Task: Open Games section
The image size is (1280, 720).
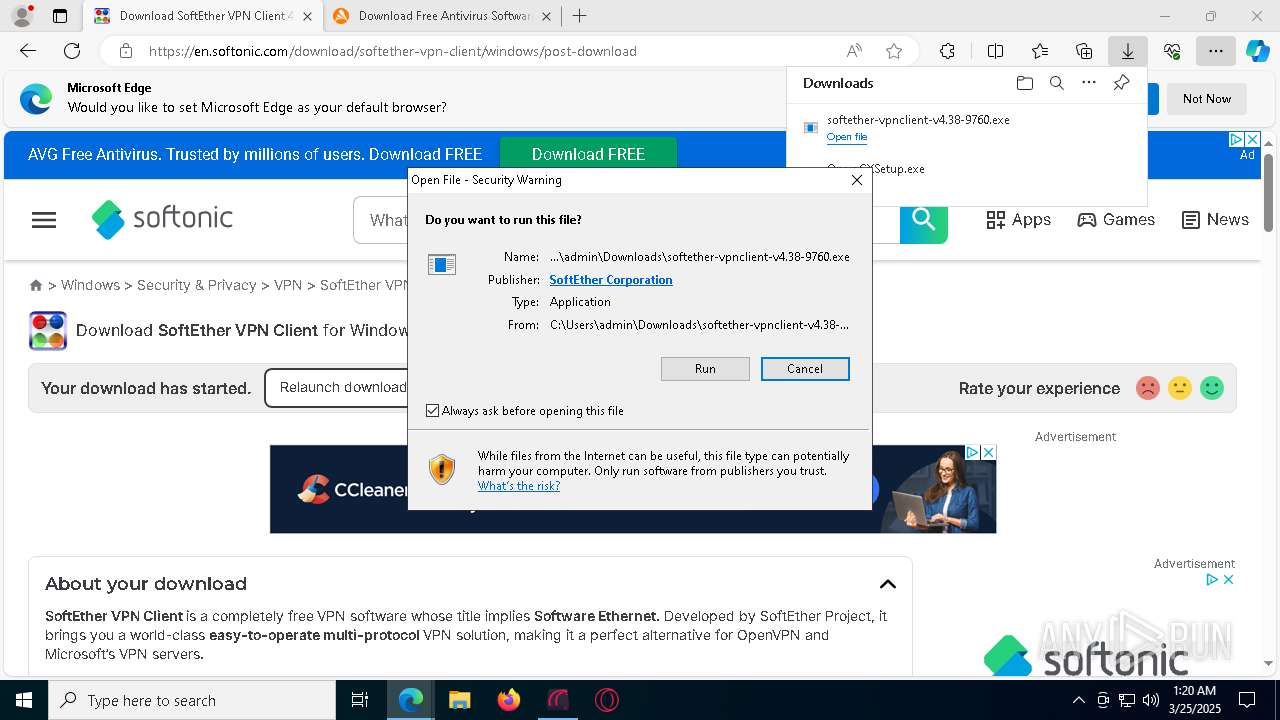Action: tap(1116, 220)
